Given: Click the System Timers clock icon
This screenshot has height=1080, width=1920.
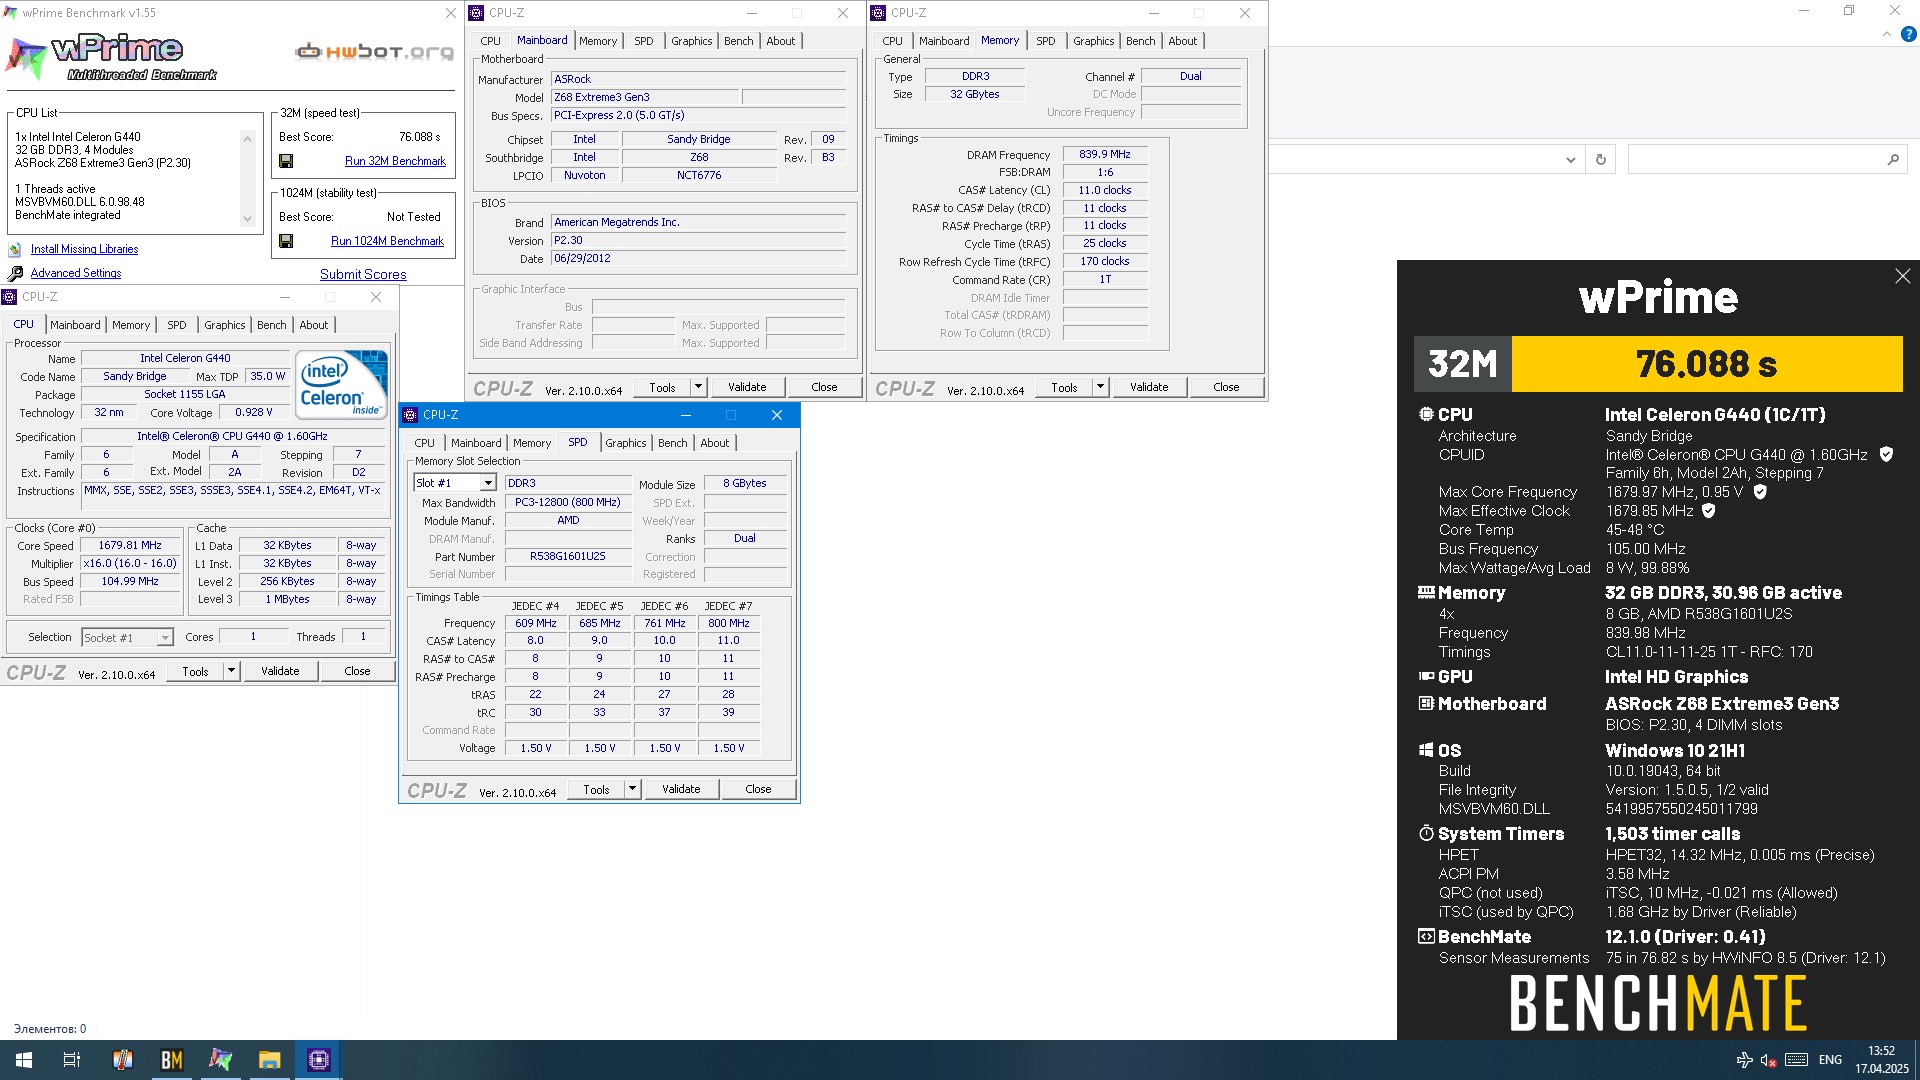Looking at the screenshot, I should click(1426, 833).
